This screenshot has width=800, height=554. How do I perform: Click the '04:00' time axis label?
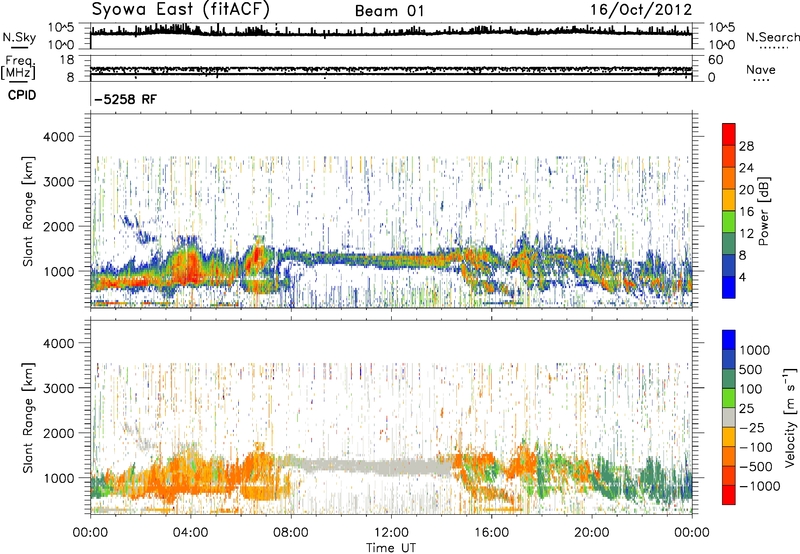click(x=190, y=533)
